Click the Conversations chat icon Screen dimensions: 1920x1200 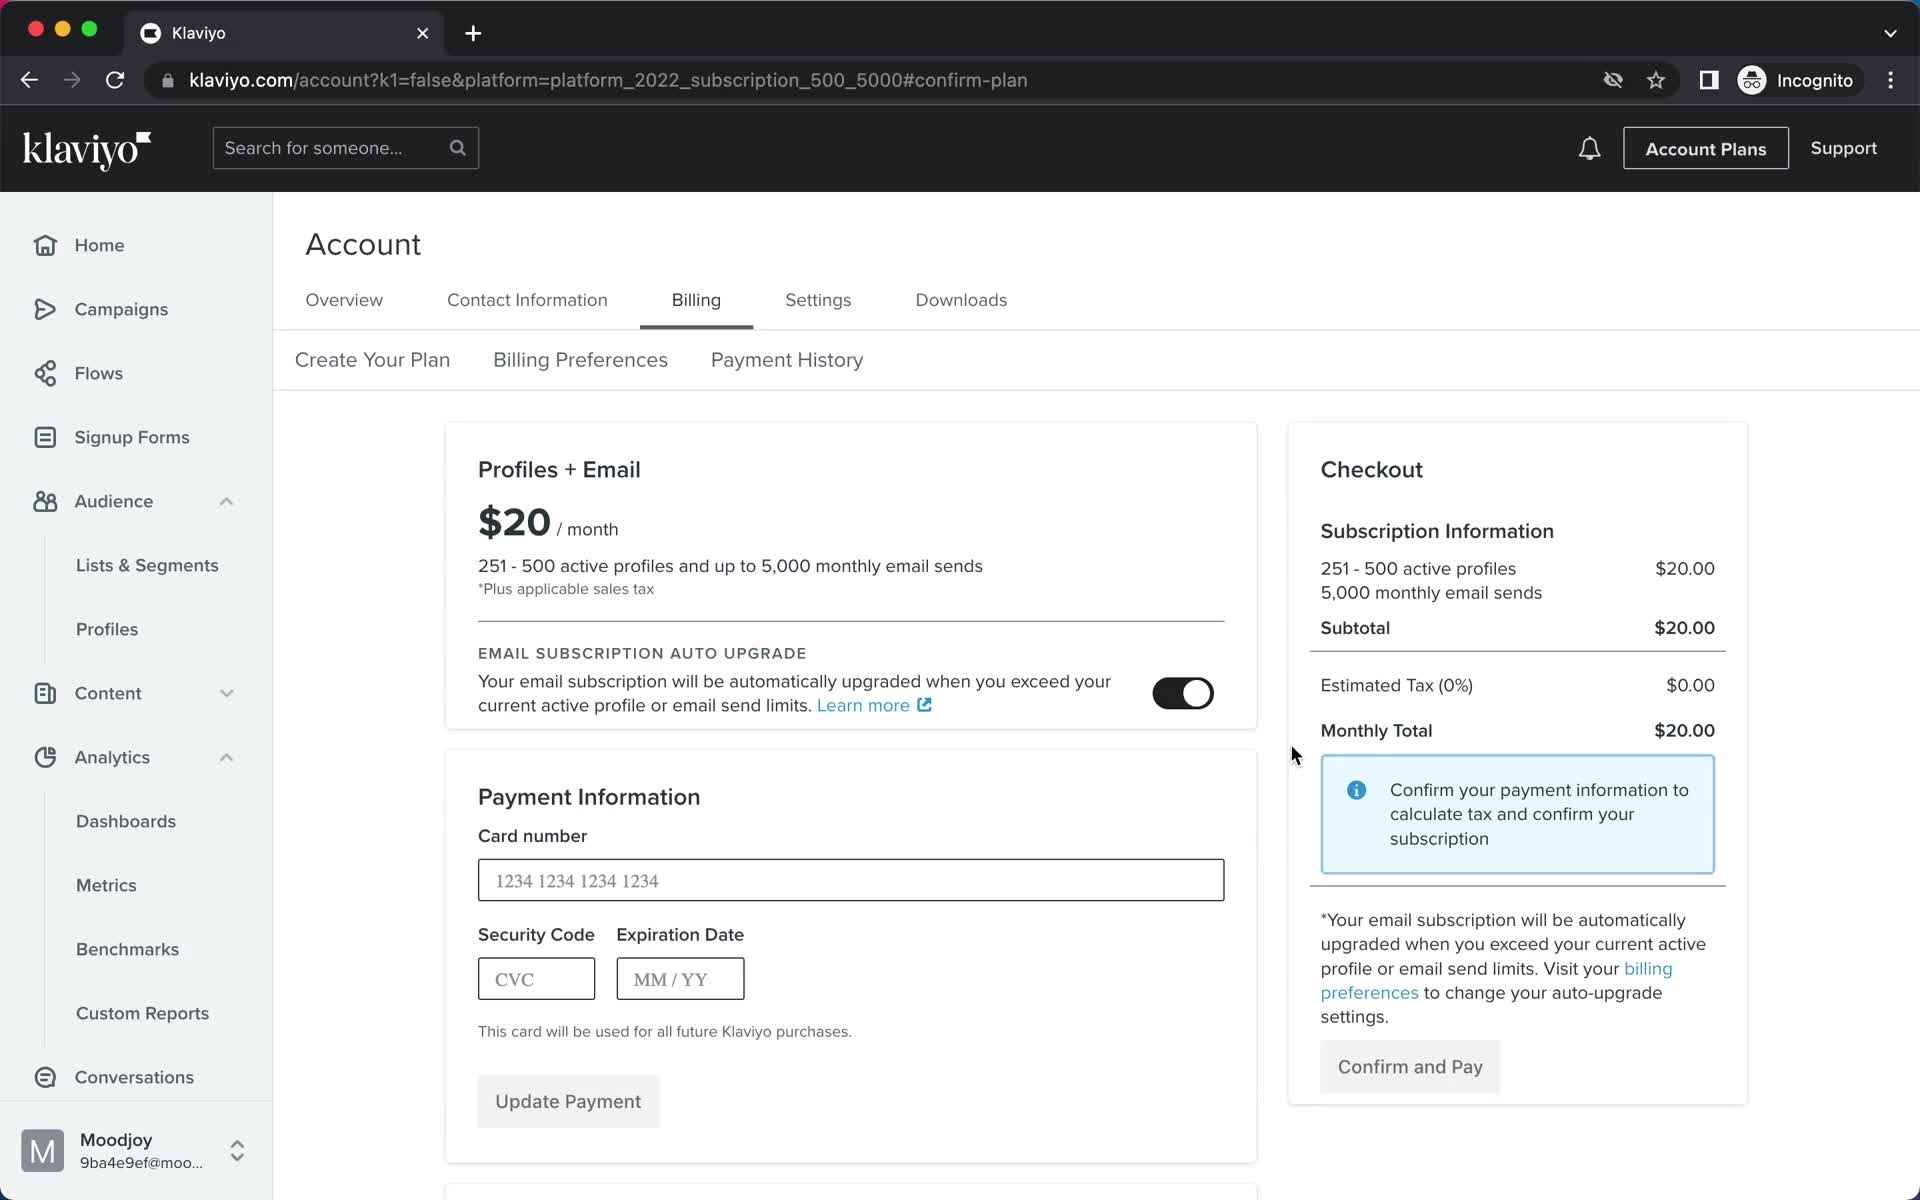tap(45, 1077)
